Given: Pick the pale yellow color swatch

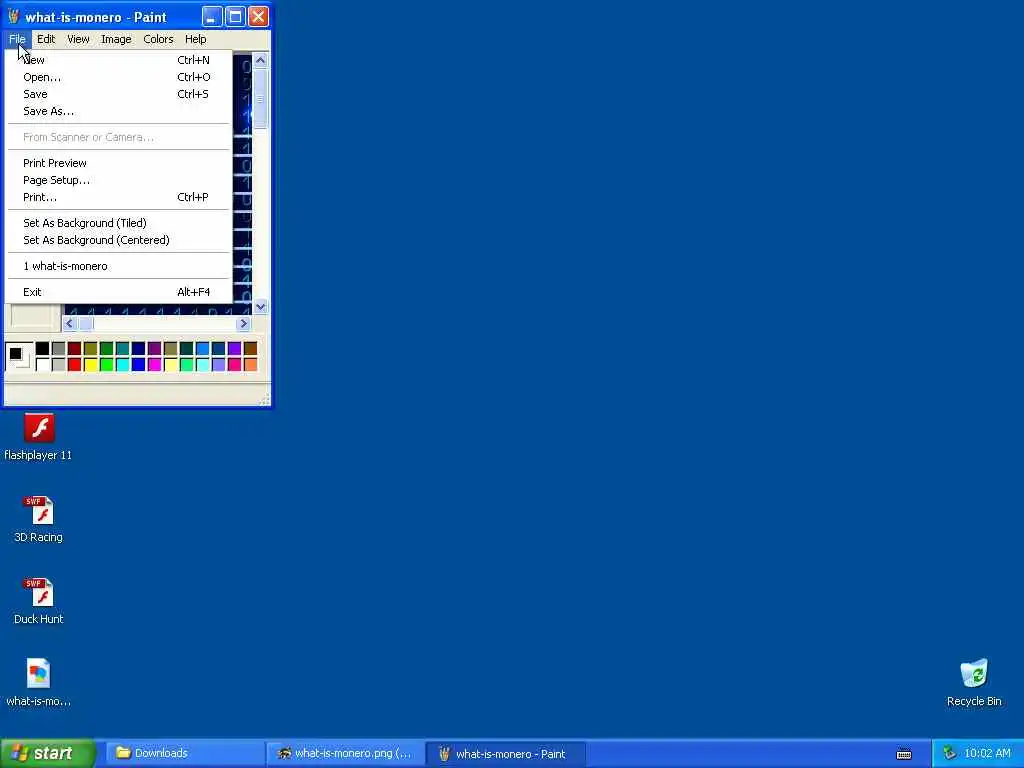Looking at the screenshot, I should pos(170,364).
